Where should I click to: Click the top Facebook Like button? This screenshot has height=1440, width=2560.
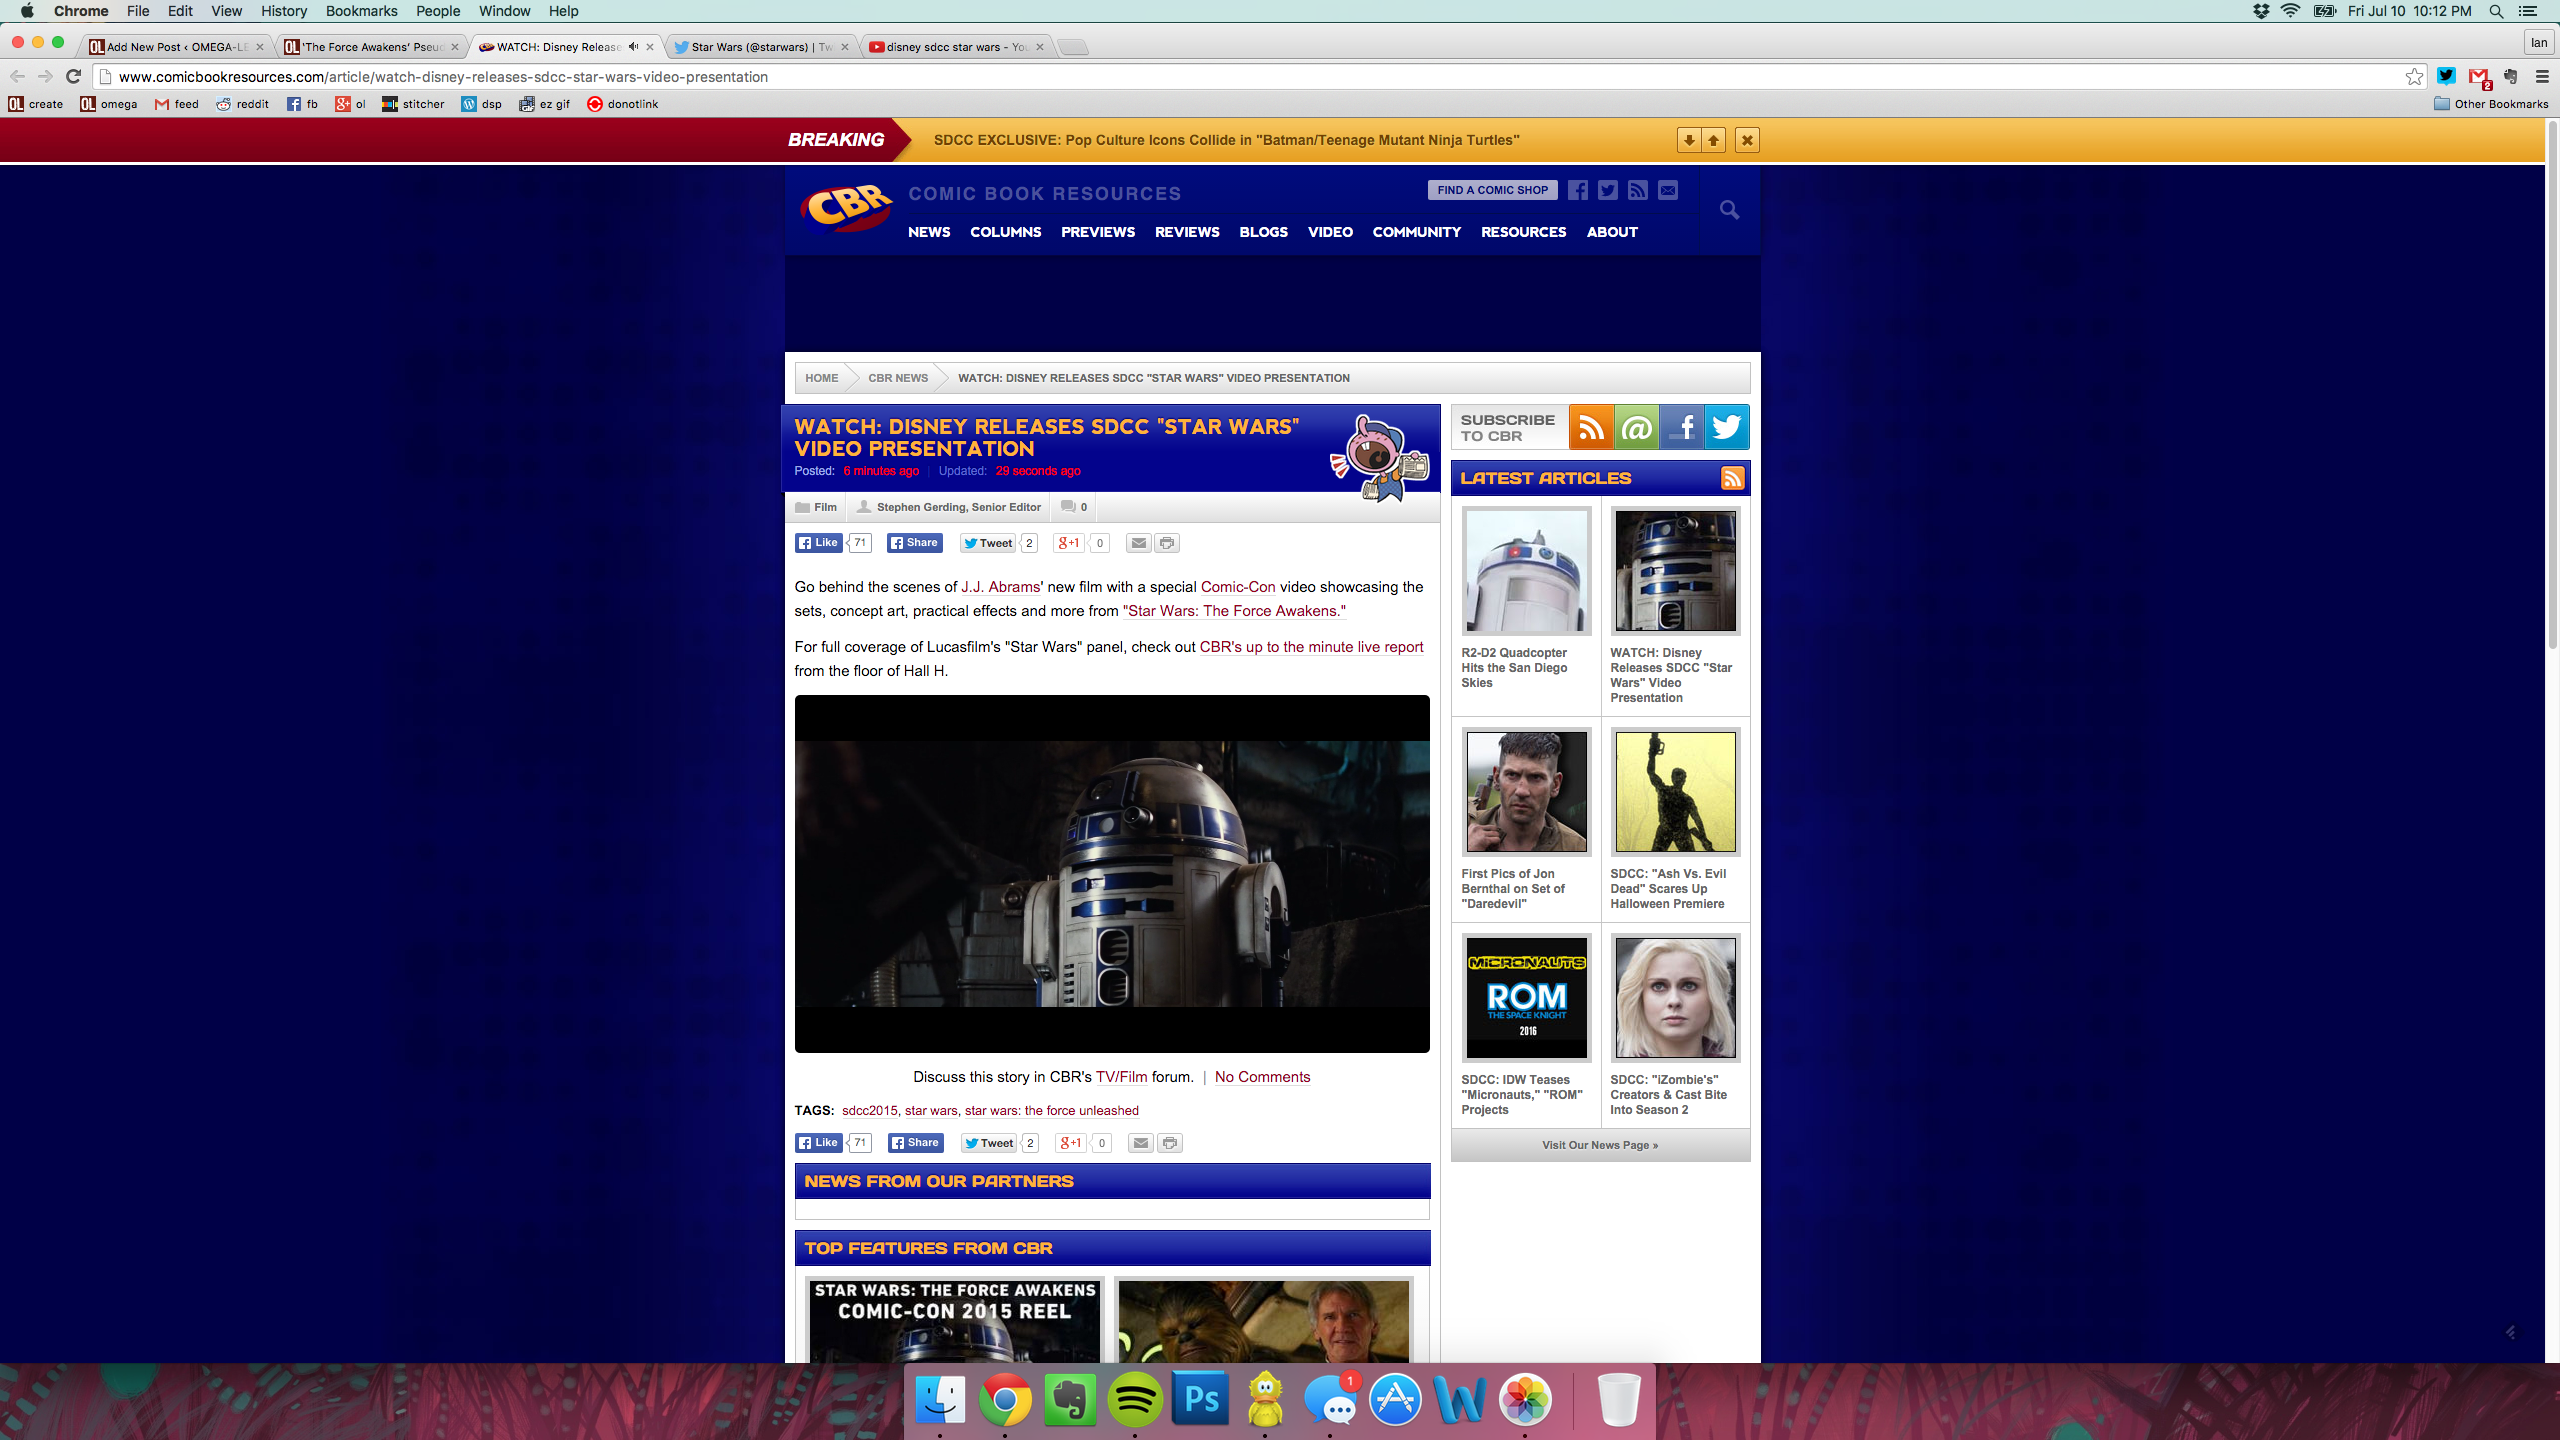click(819, 543)
